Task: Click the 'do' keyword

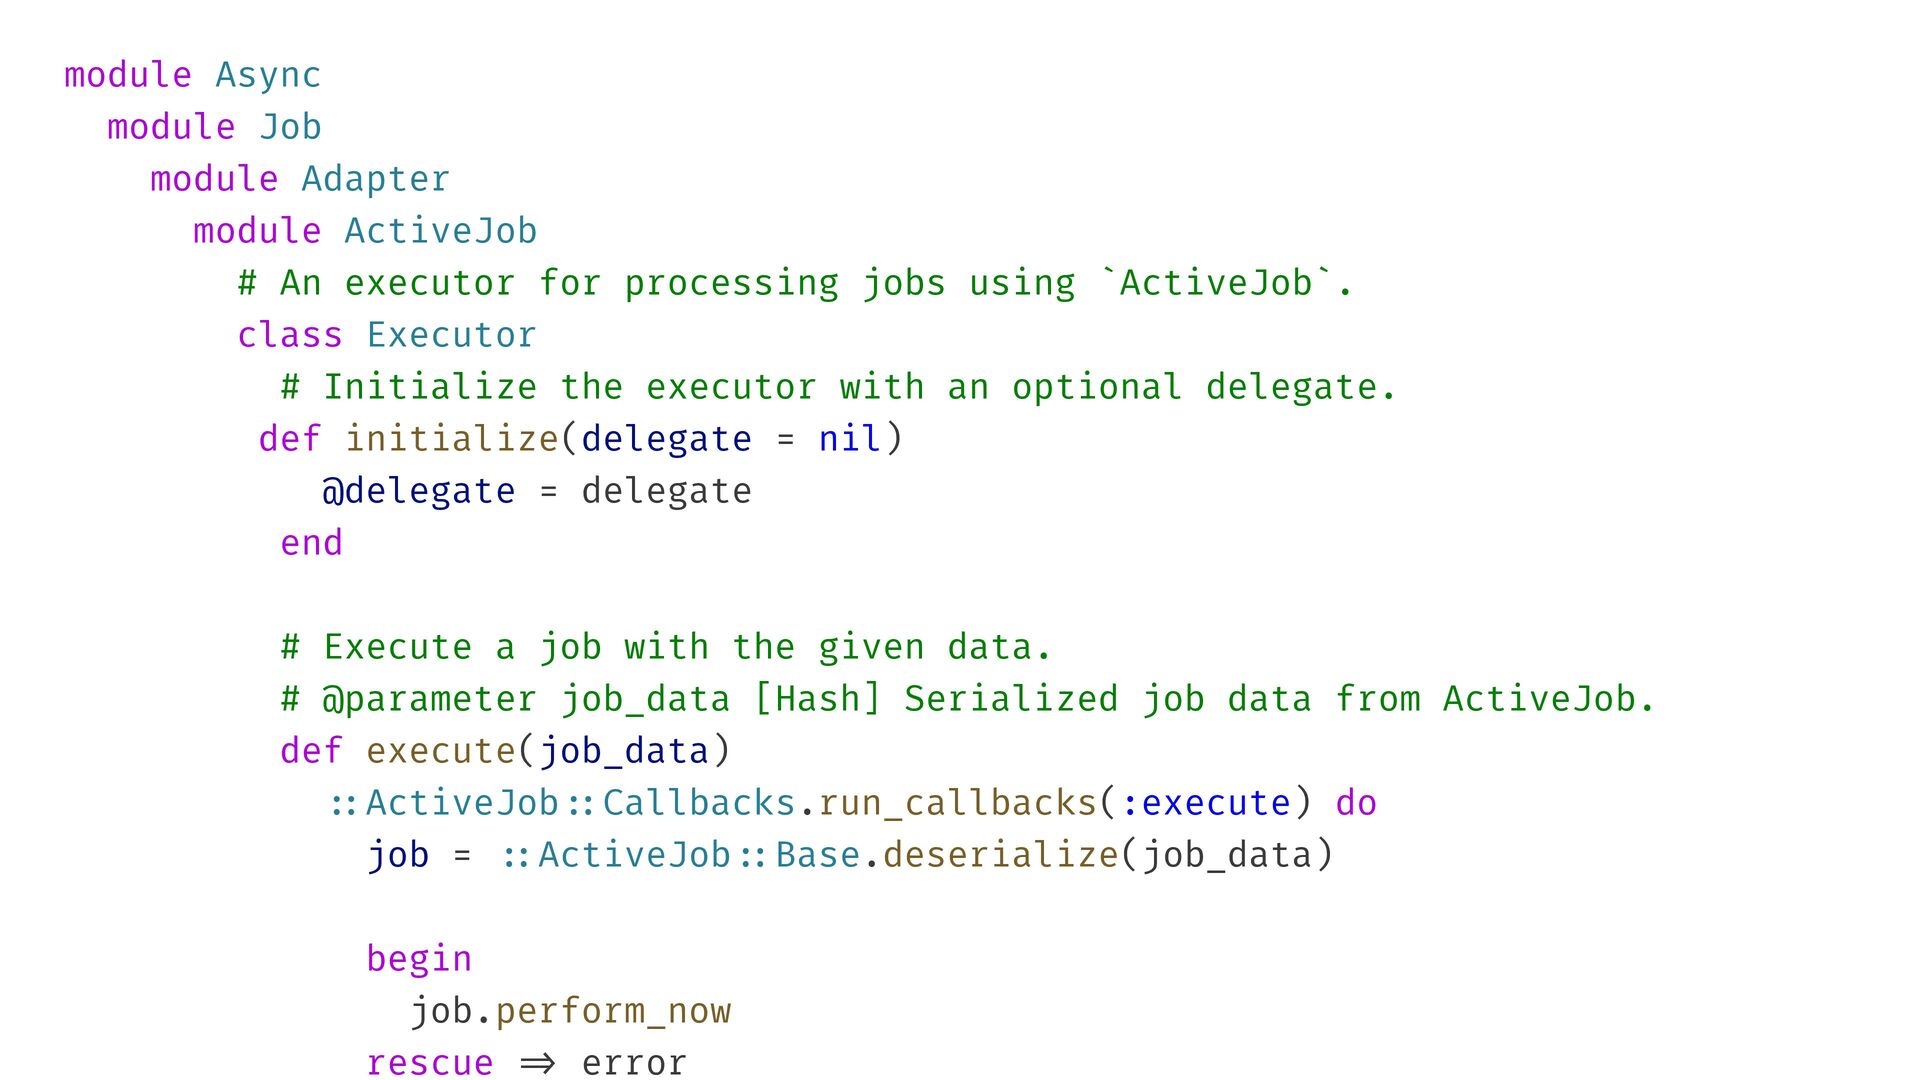Action: click(x=1356, y=804)
